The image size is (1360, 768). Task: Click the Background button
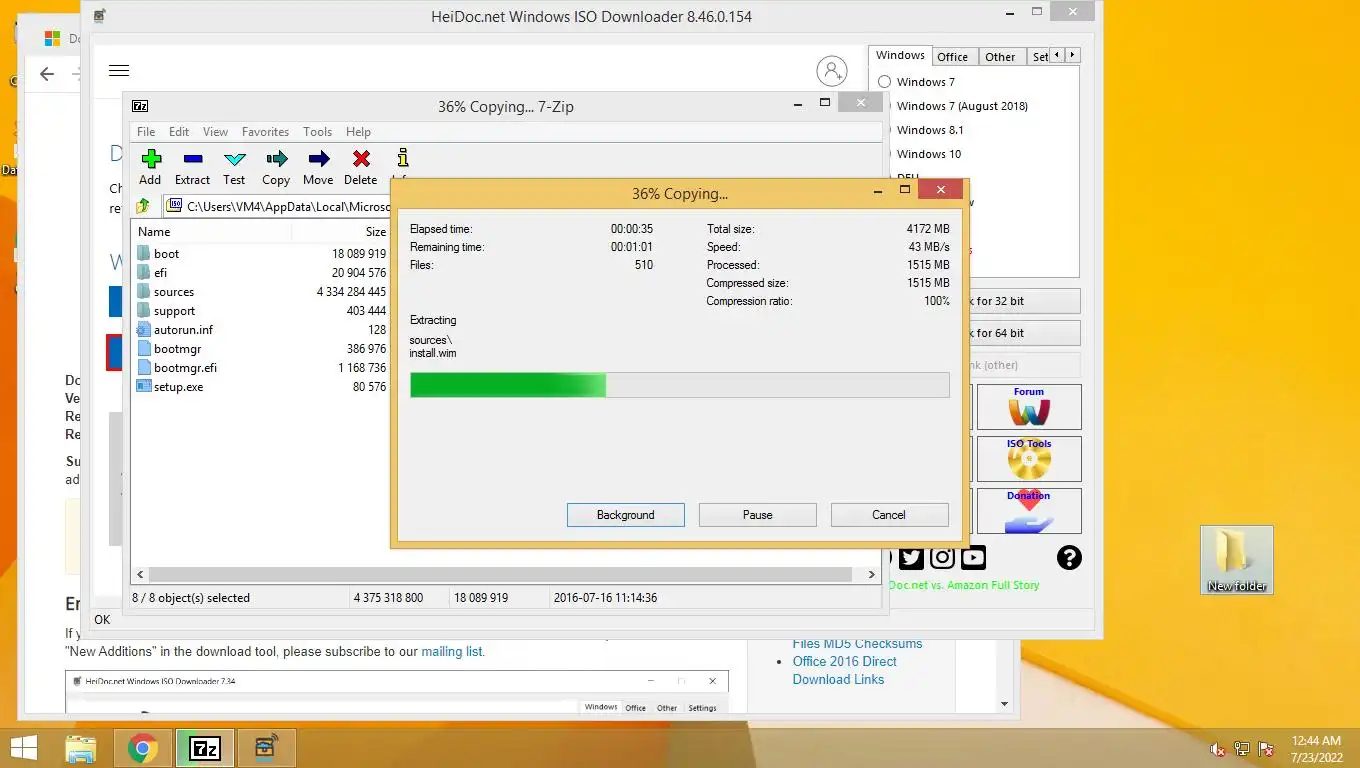pos(626,515)
